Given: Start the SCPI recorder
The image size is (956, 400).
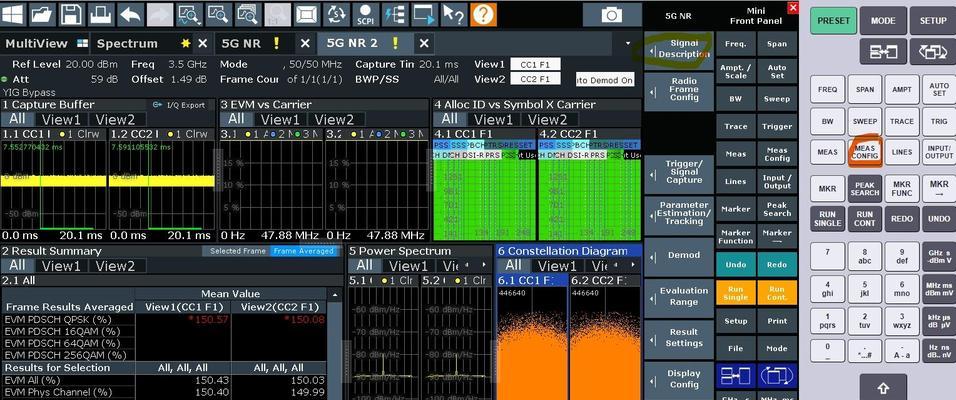Looking at the screenshot, I should (x=366, y=14).
